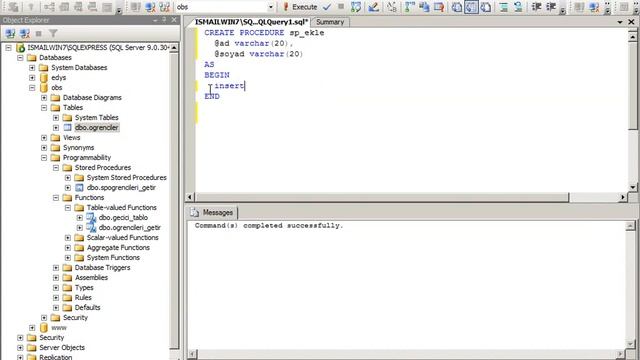Switch to the Summary tab

[330, 22]
